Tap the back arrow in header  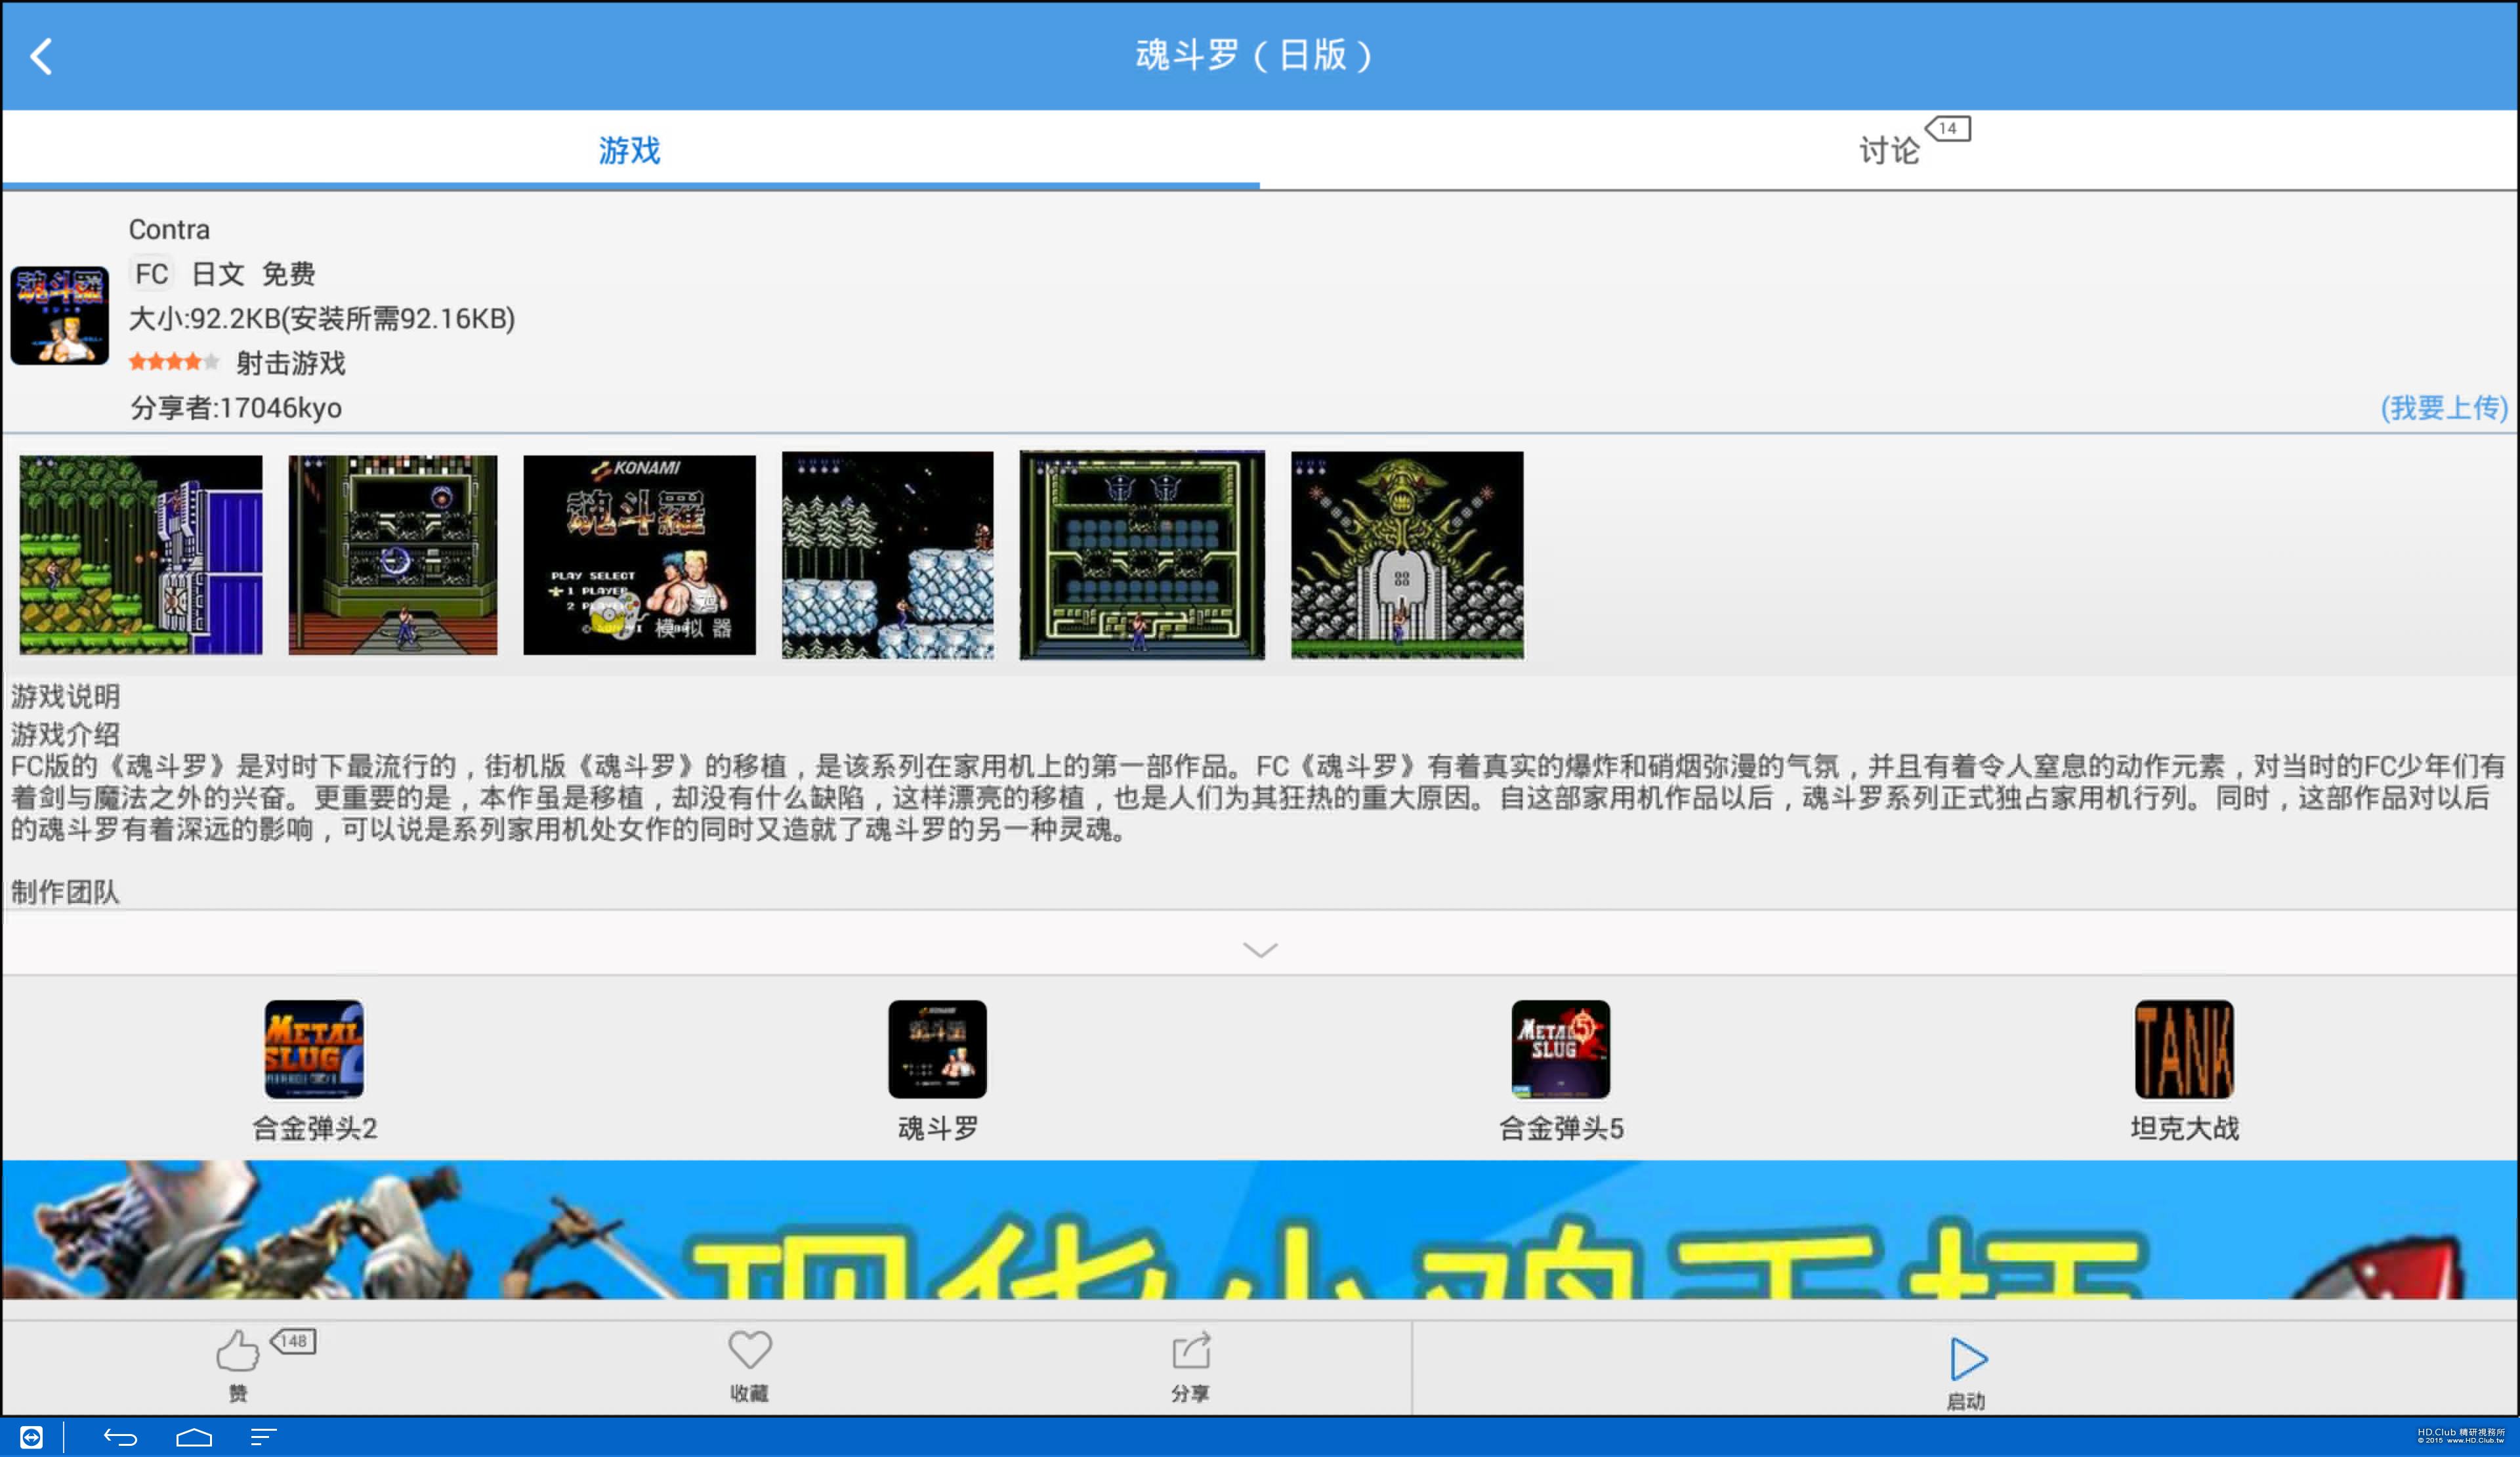click(x=41, y=56)
